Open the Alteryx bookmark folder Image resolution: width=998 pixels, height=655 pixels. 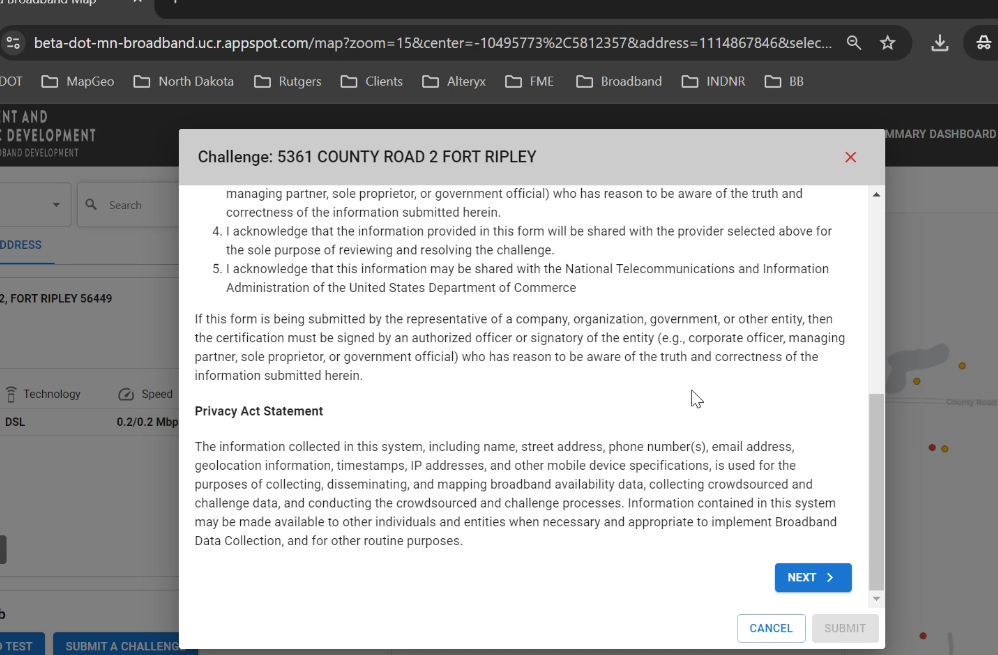[x=454, y=81]
